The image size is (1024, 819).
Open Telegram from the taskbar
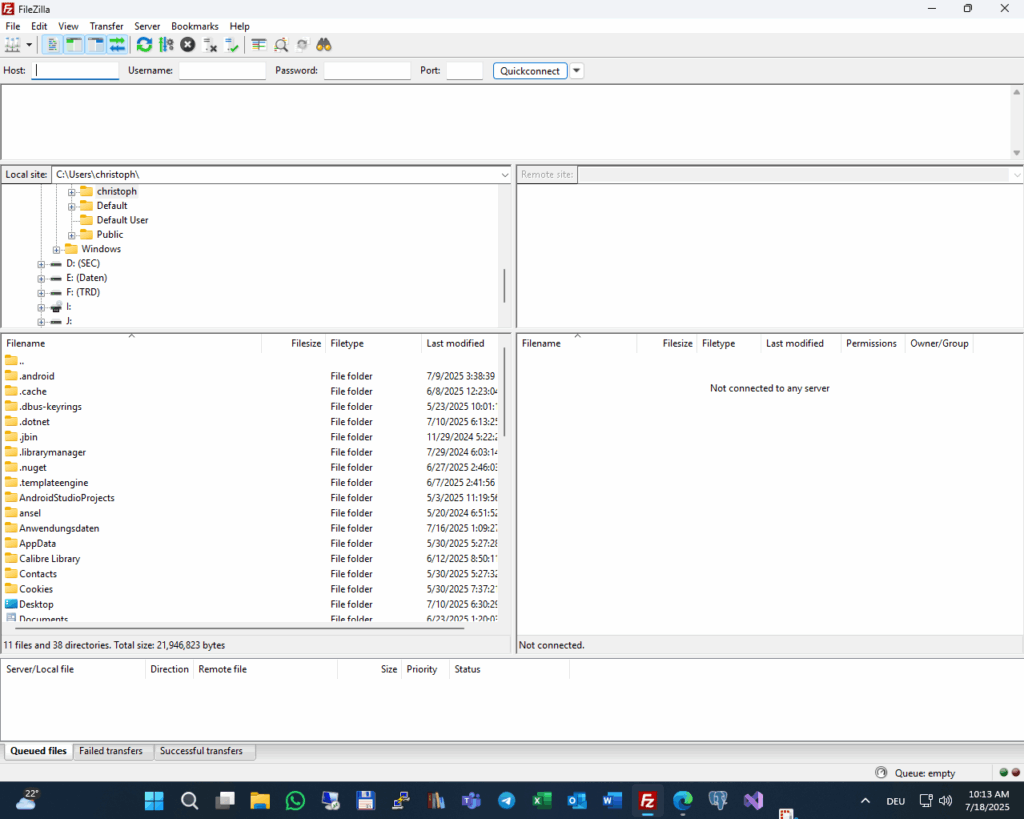pos(507,801)
